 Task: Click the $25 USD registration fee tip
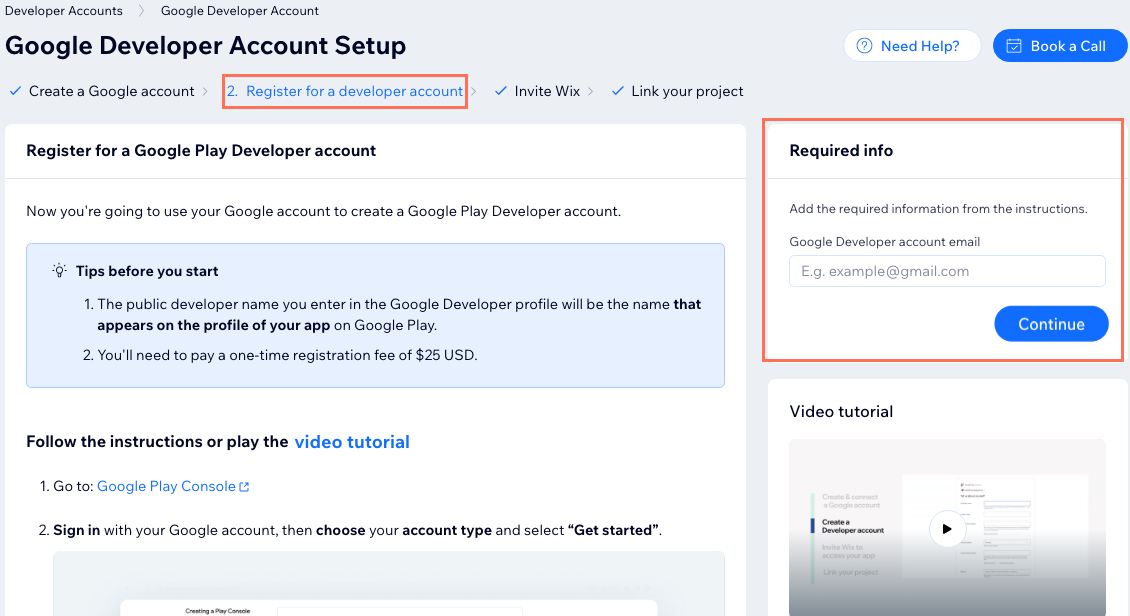pyautogui.click(x=287, y=355)
